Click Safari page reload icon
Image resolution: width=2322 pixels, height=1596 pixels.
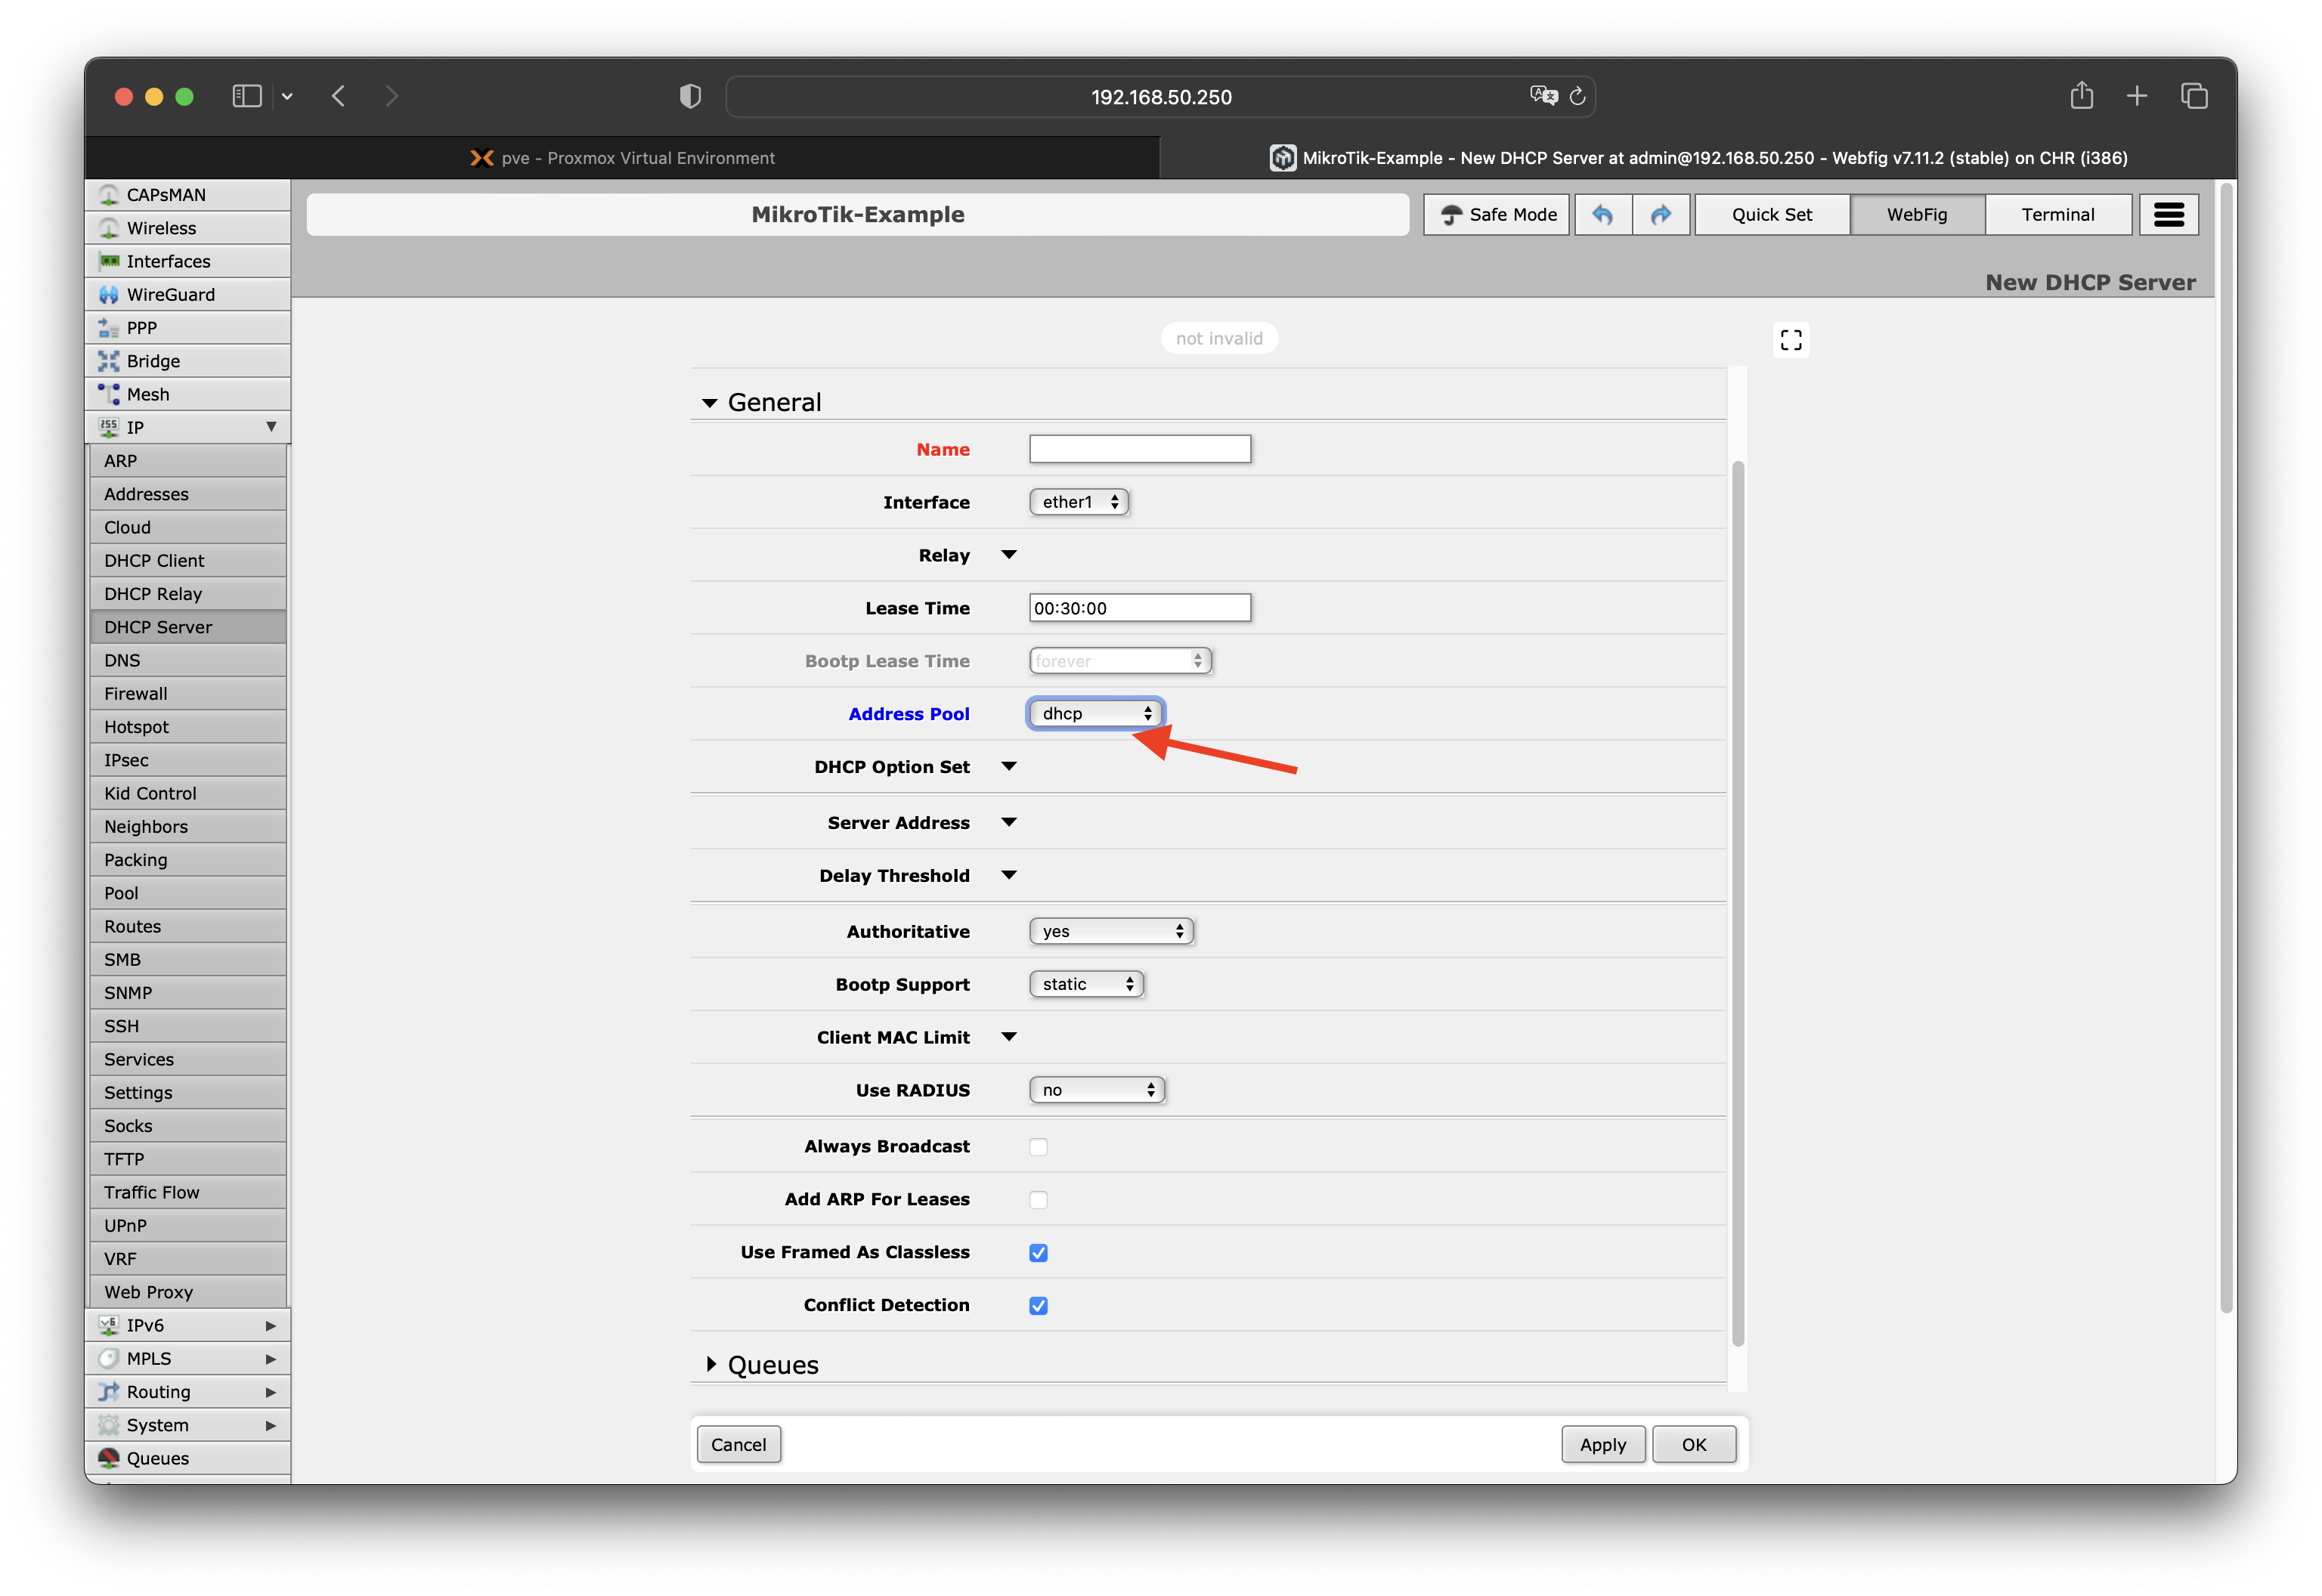(1577, 97)
